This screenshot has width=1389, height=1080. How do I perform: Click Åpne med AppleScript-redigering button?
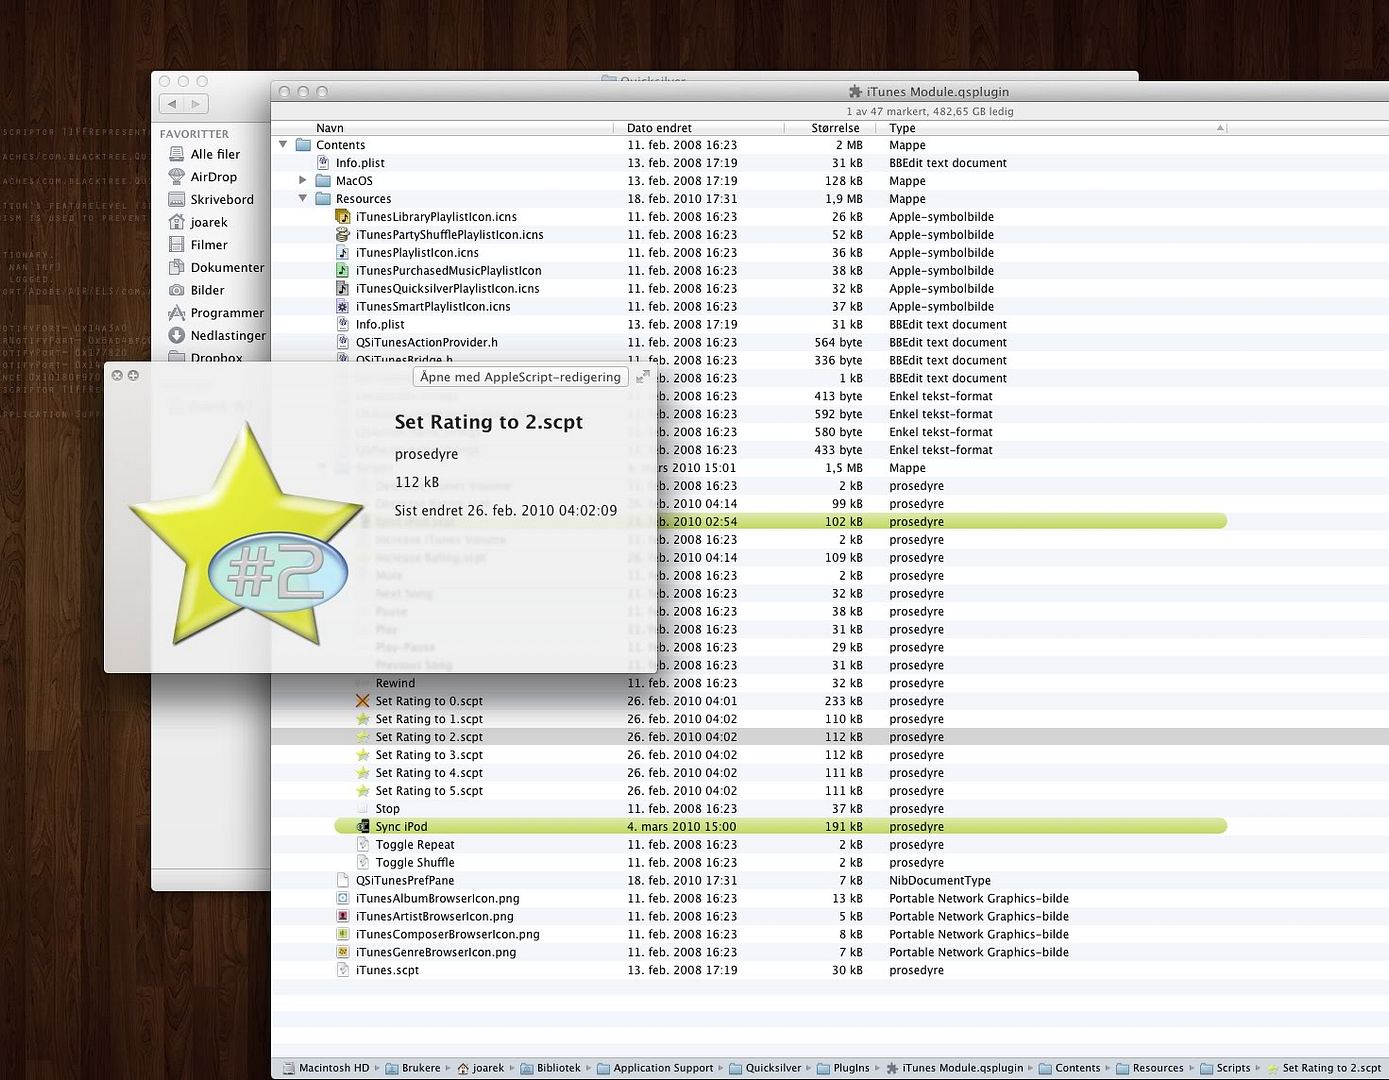pyautogui.click(x=520, y=377)
